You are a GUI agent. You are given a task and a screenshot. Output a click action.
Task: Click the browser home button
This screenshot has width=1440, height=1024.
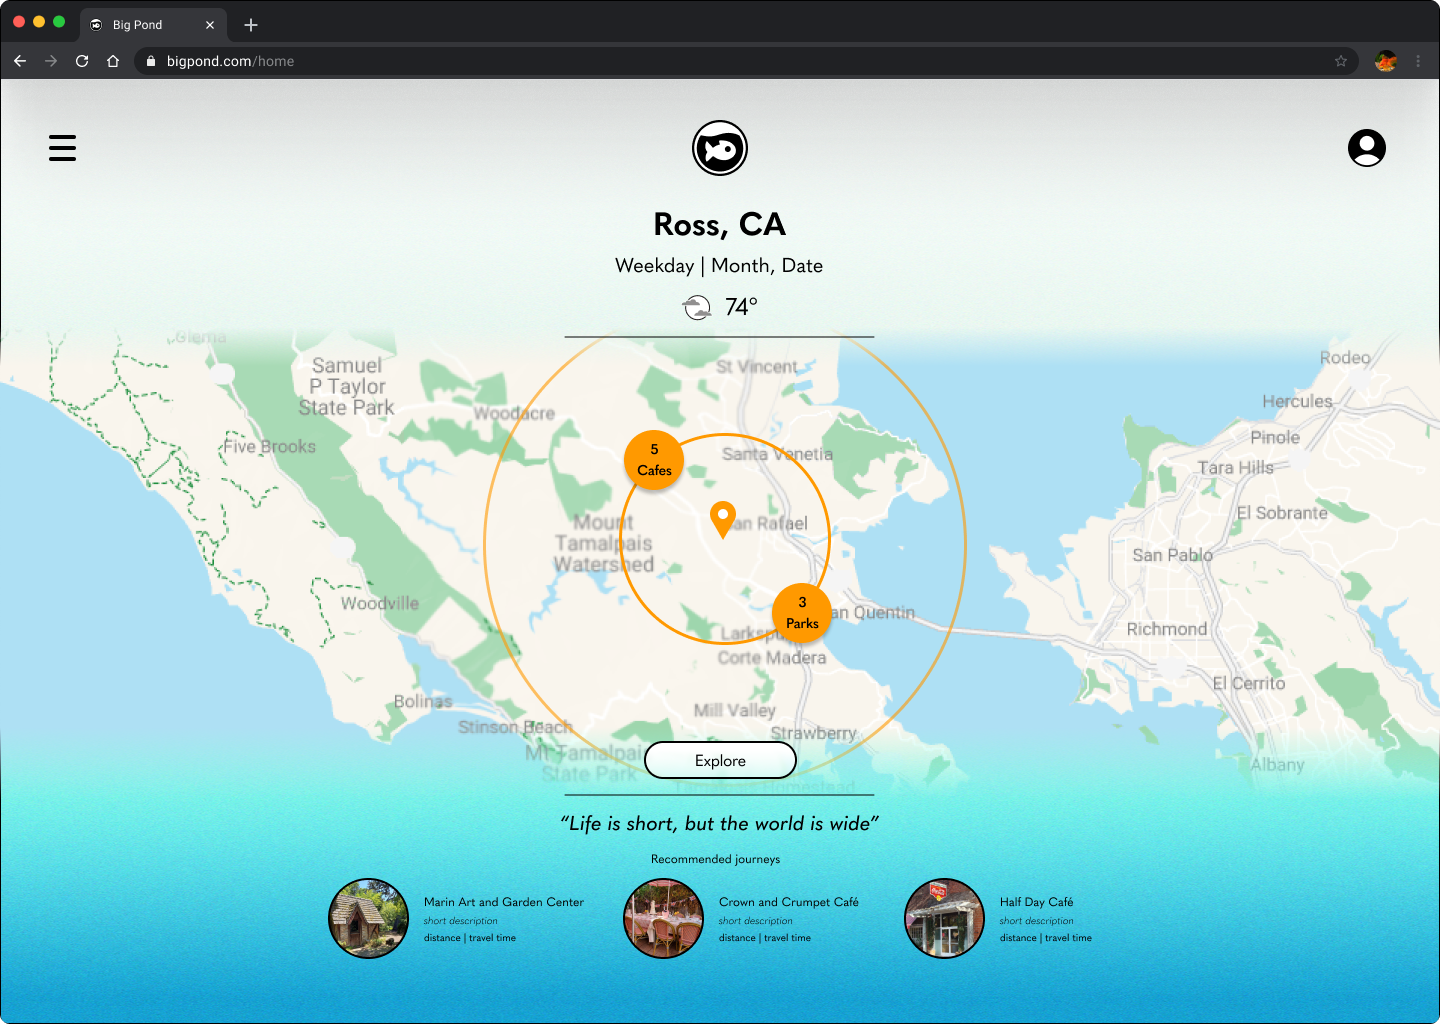113,61
